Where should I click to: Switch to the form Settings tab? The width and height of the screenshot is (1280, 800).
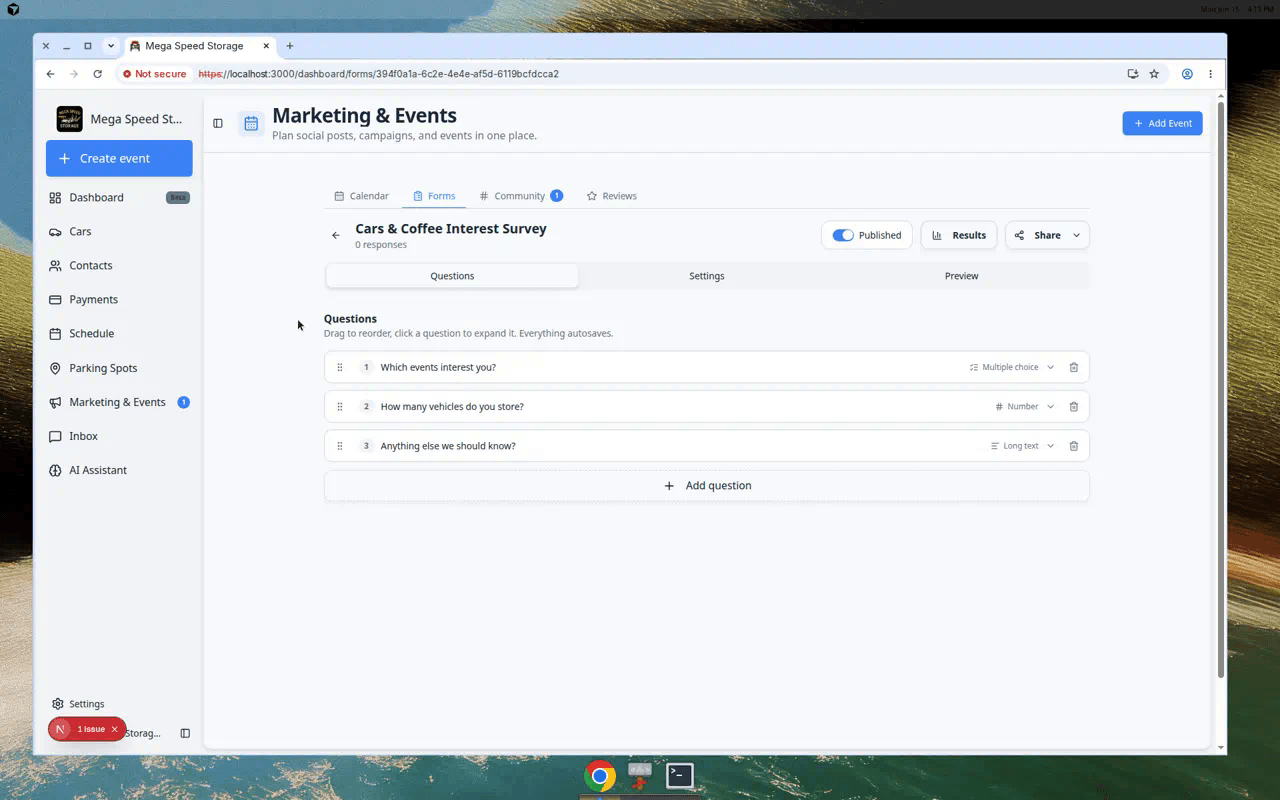706,276
